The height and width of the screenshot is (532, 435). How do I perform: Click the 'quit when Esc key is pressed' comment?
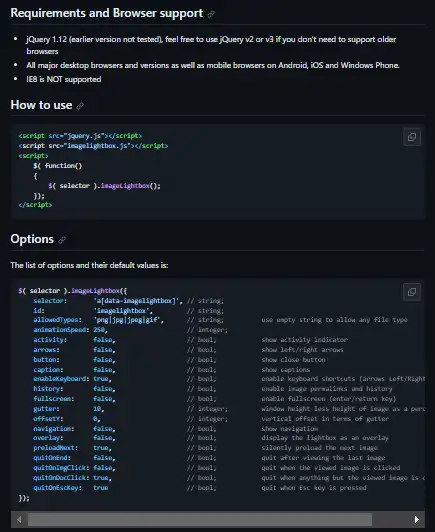[314, 488]
